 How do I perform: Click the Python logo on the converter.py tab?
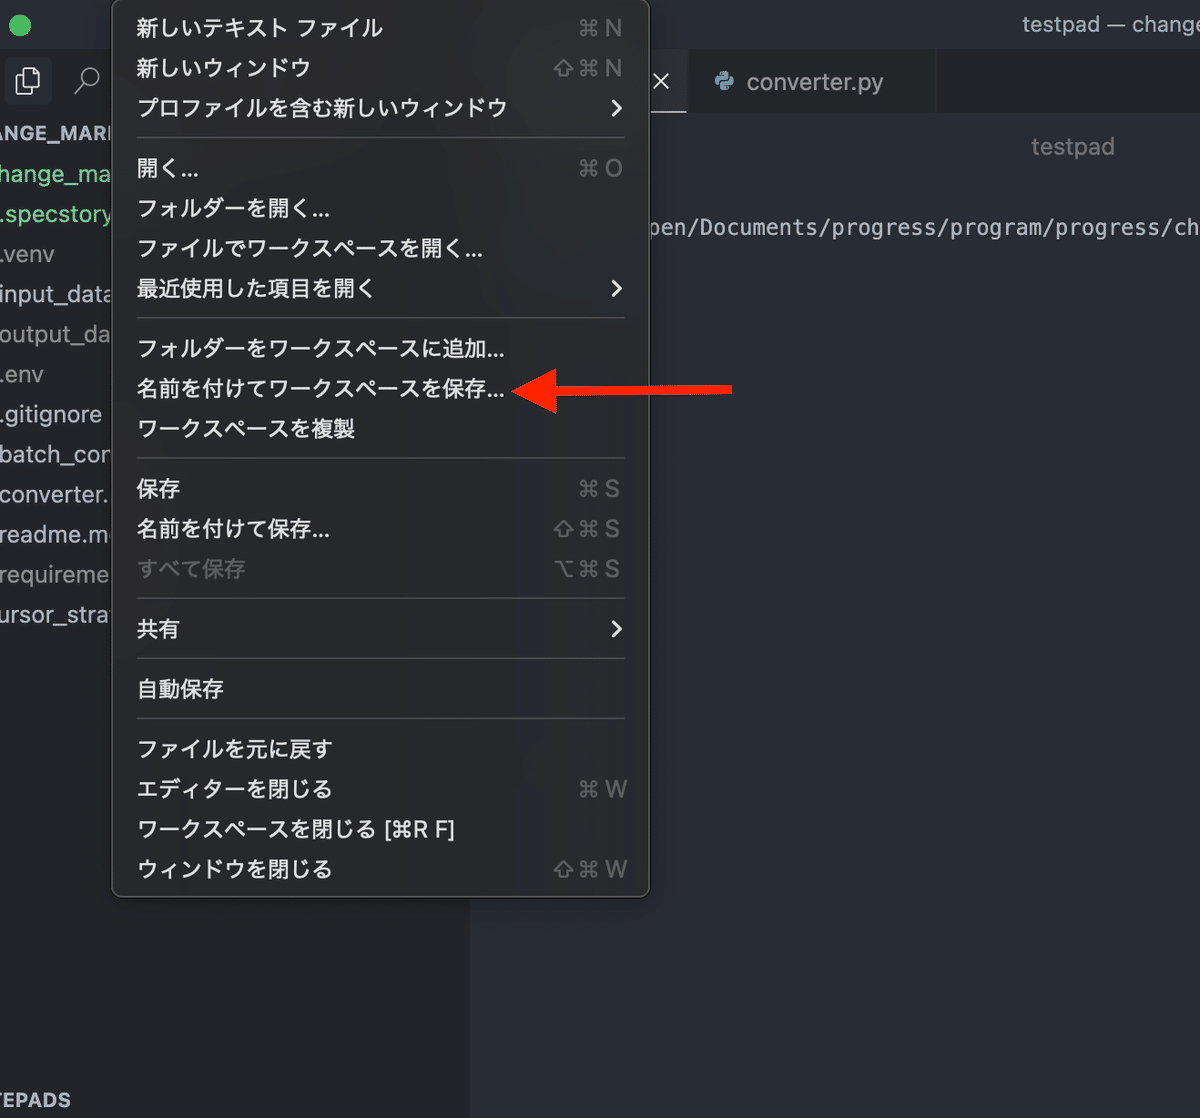722,82
